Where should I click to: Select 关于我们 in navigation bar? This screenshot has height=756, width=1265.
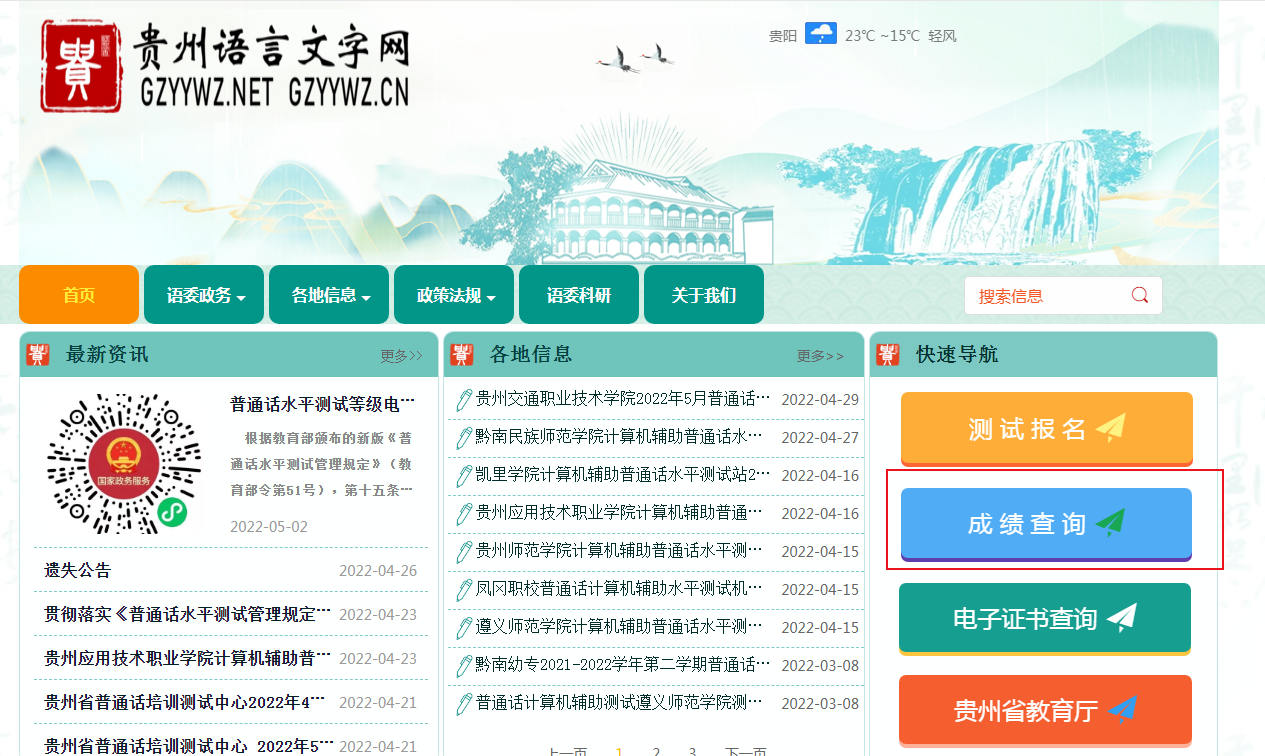pos(703,295)
